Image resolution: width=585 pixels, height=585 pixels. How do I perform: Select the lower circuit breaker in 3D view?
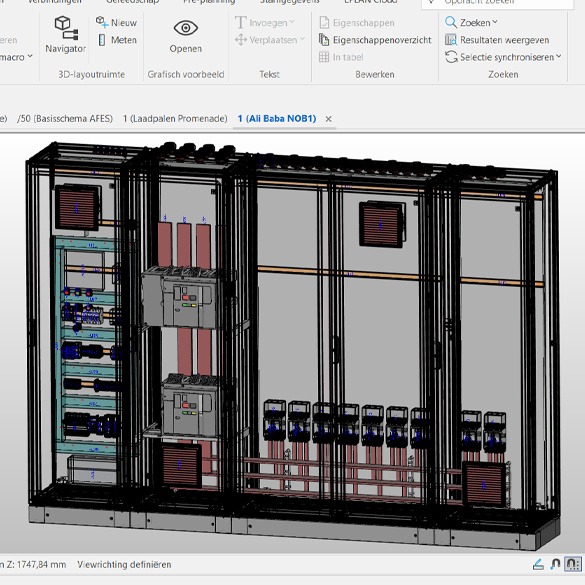coord(190,406)
